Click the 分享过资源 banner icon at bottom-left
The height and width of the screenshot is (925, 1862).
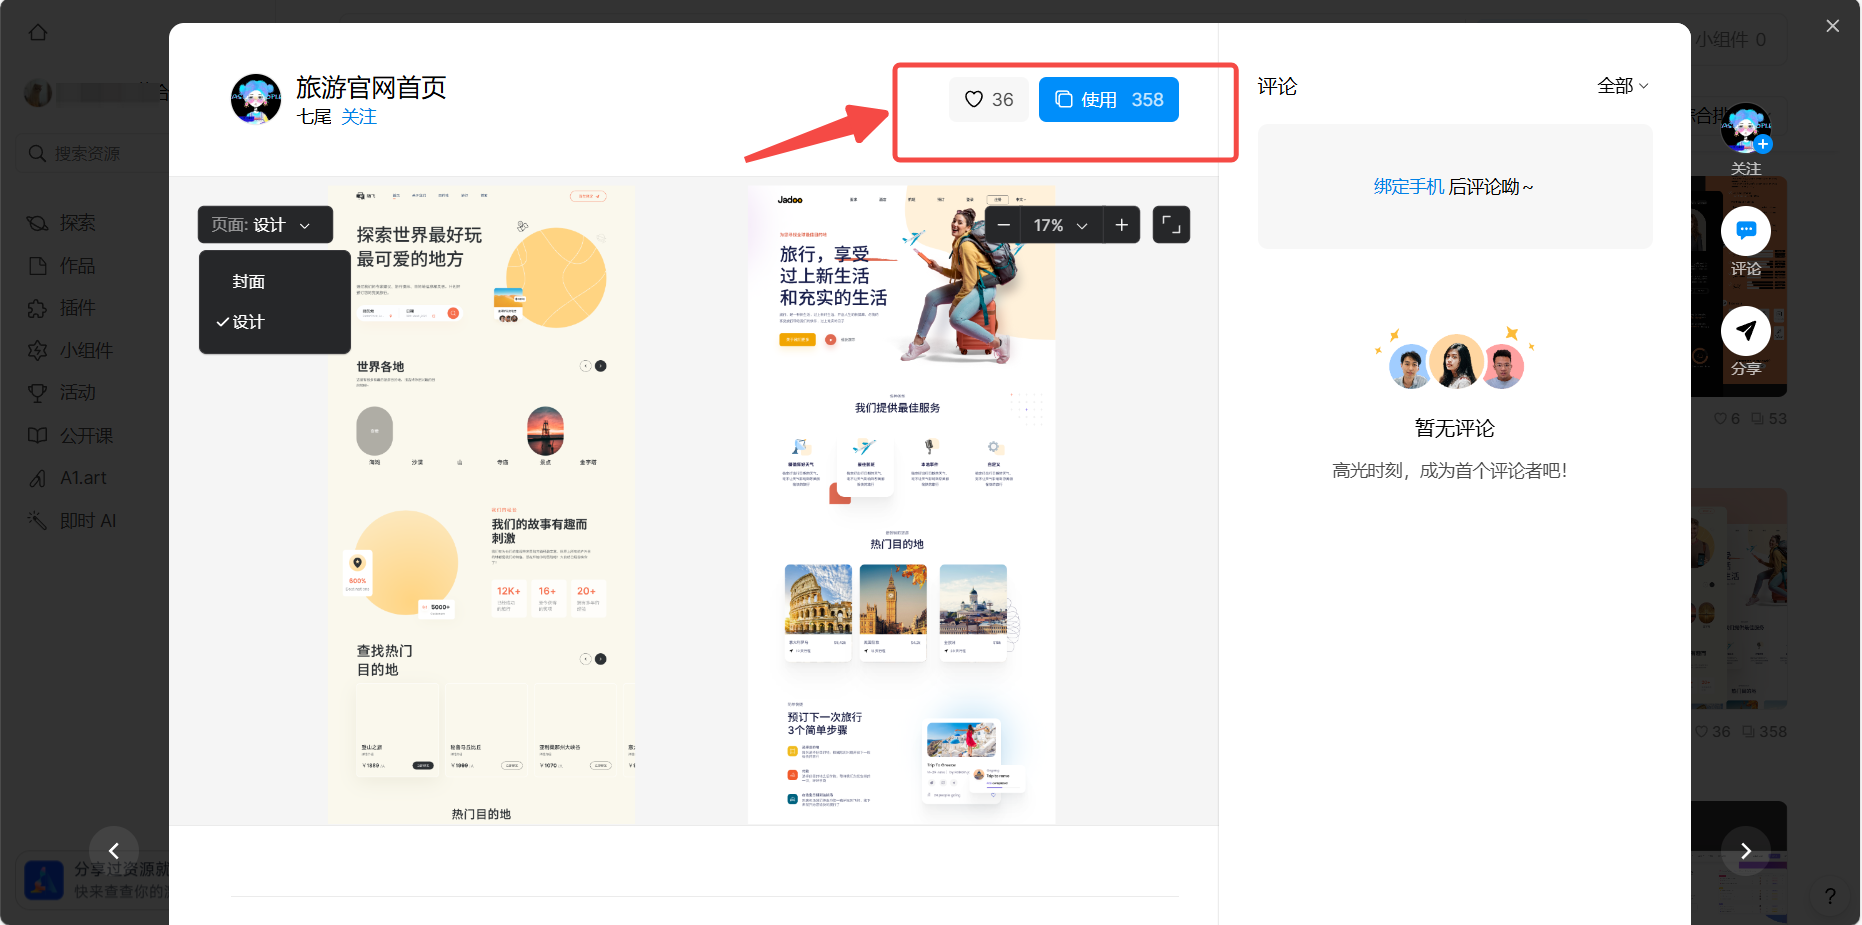pos(44,880)
